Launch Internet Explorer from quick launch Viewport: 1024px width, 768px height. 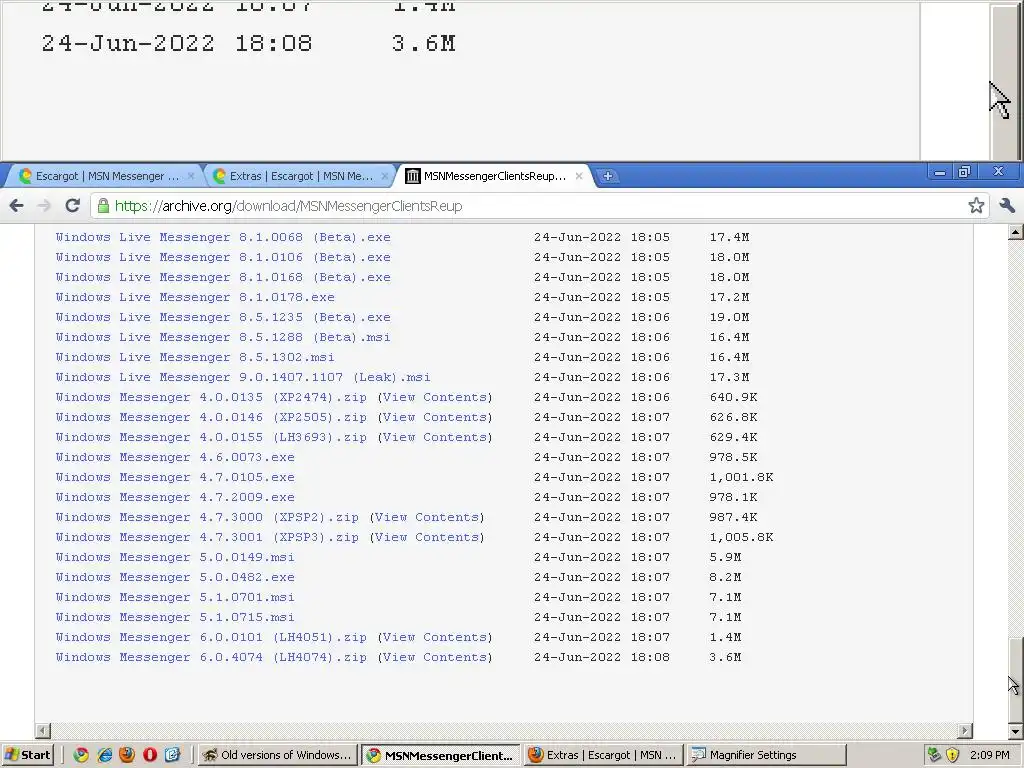click(x=104, y=755)
